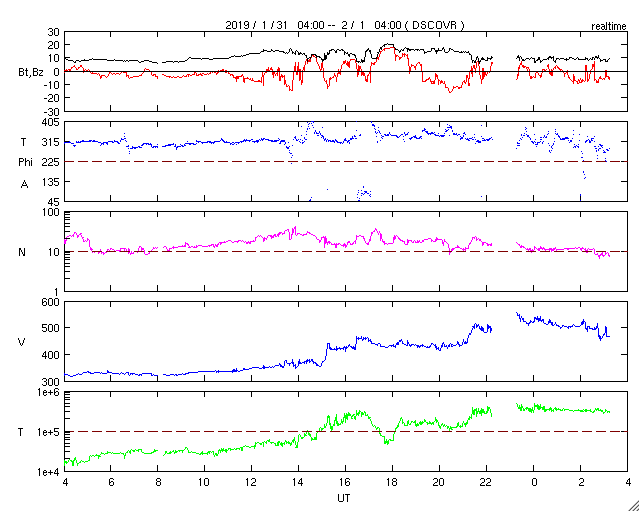Click the resize grip in bottom-right corner
This screenshot has width=640, height=512.
tap(634, 506)
